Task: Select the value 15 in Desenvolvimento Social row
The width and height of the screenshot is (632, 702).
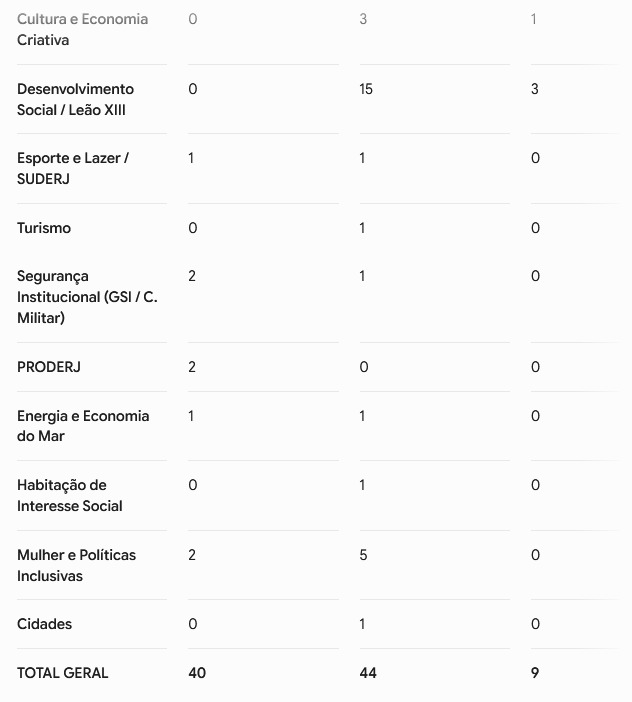Action: coord(366,89)
